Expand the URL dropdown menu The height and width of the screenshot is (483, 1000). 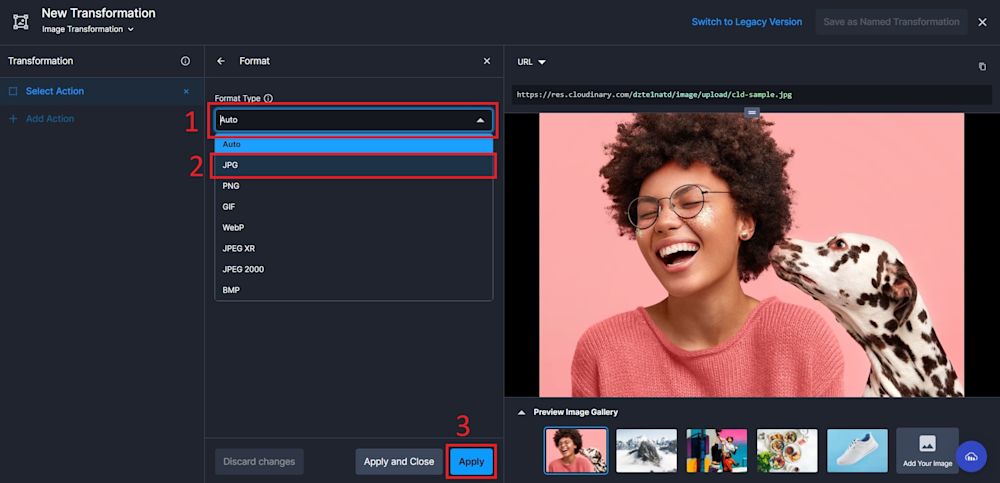click(x=531, y=62)
